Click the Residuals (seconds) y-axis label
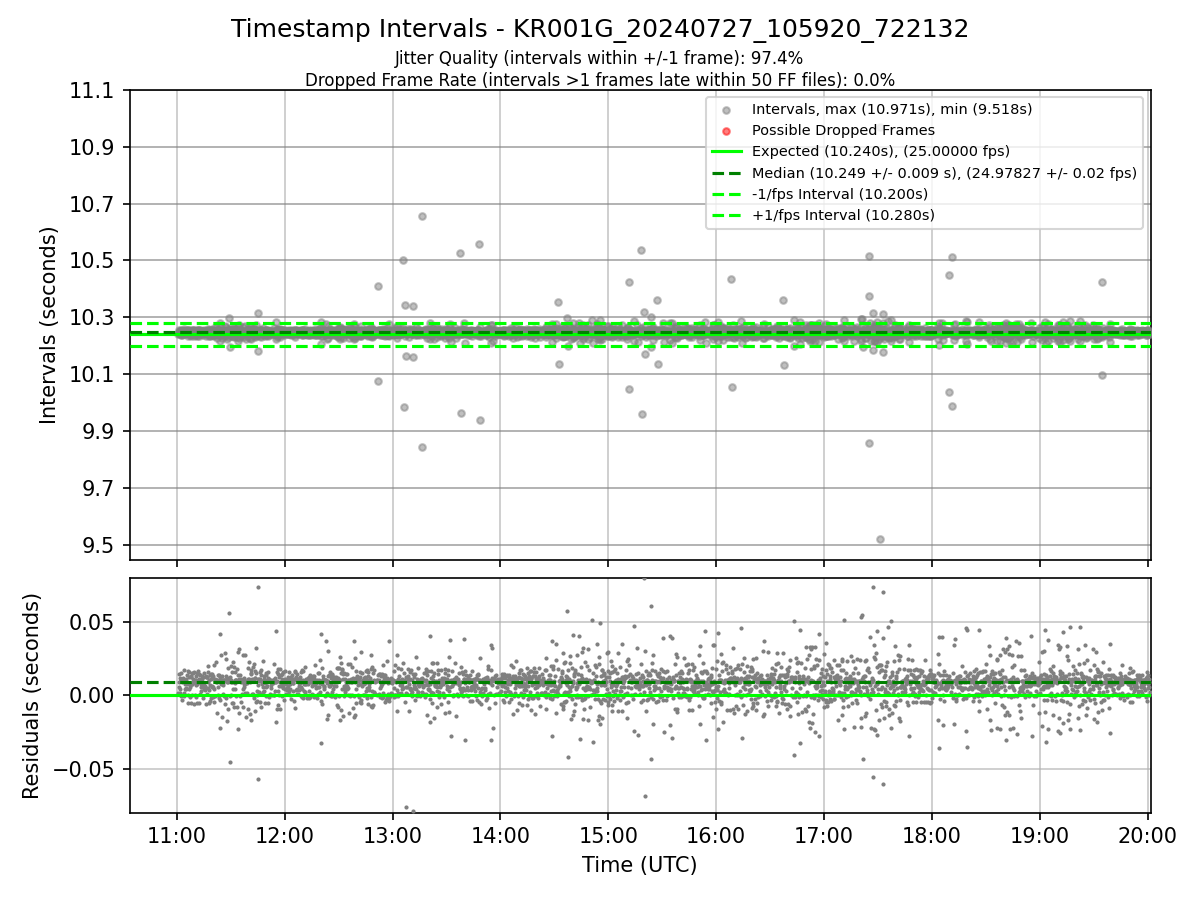 tap(31, 696)
